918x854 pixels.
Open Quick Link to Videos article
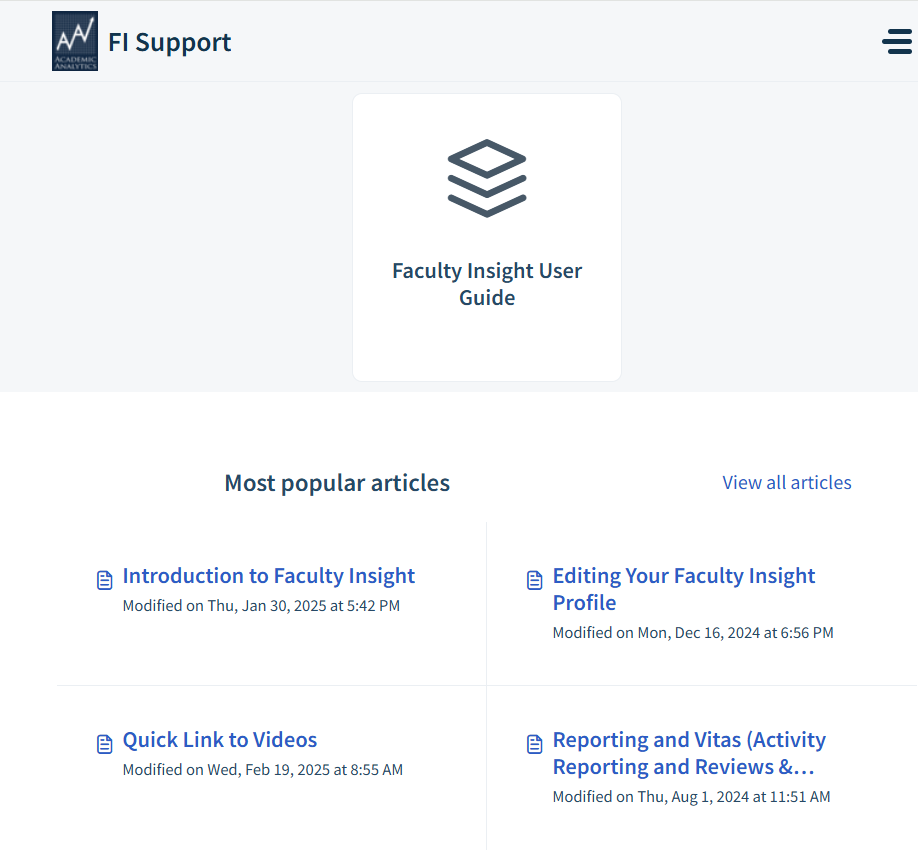click(x=220, y=740)
